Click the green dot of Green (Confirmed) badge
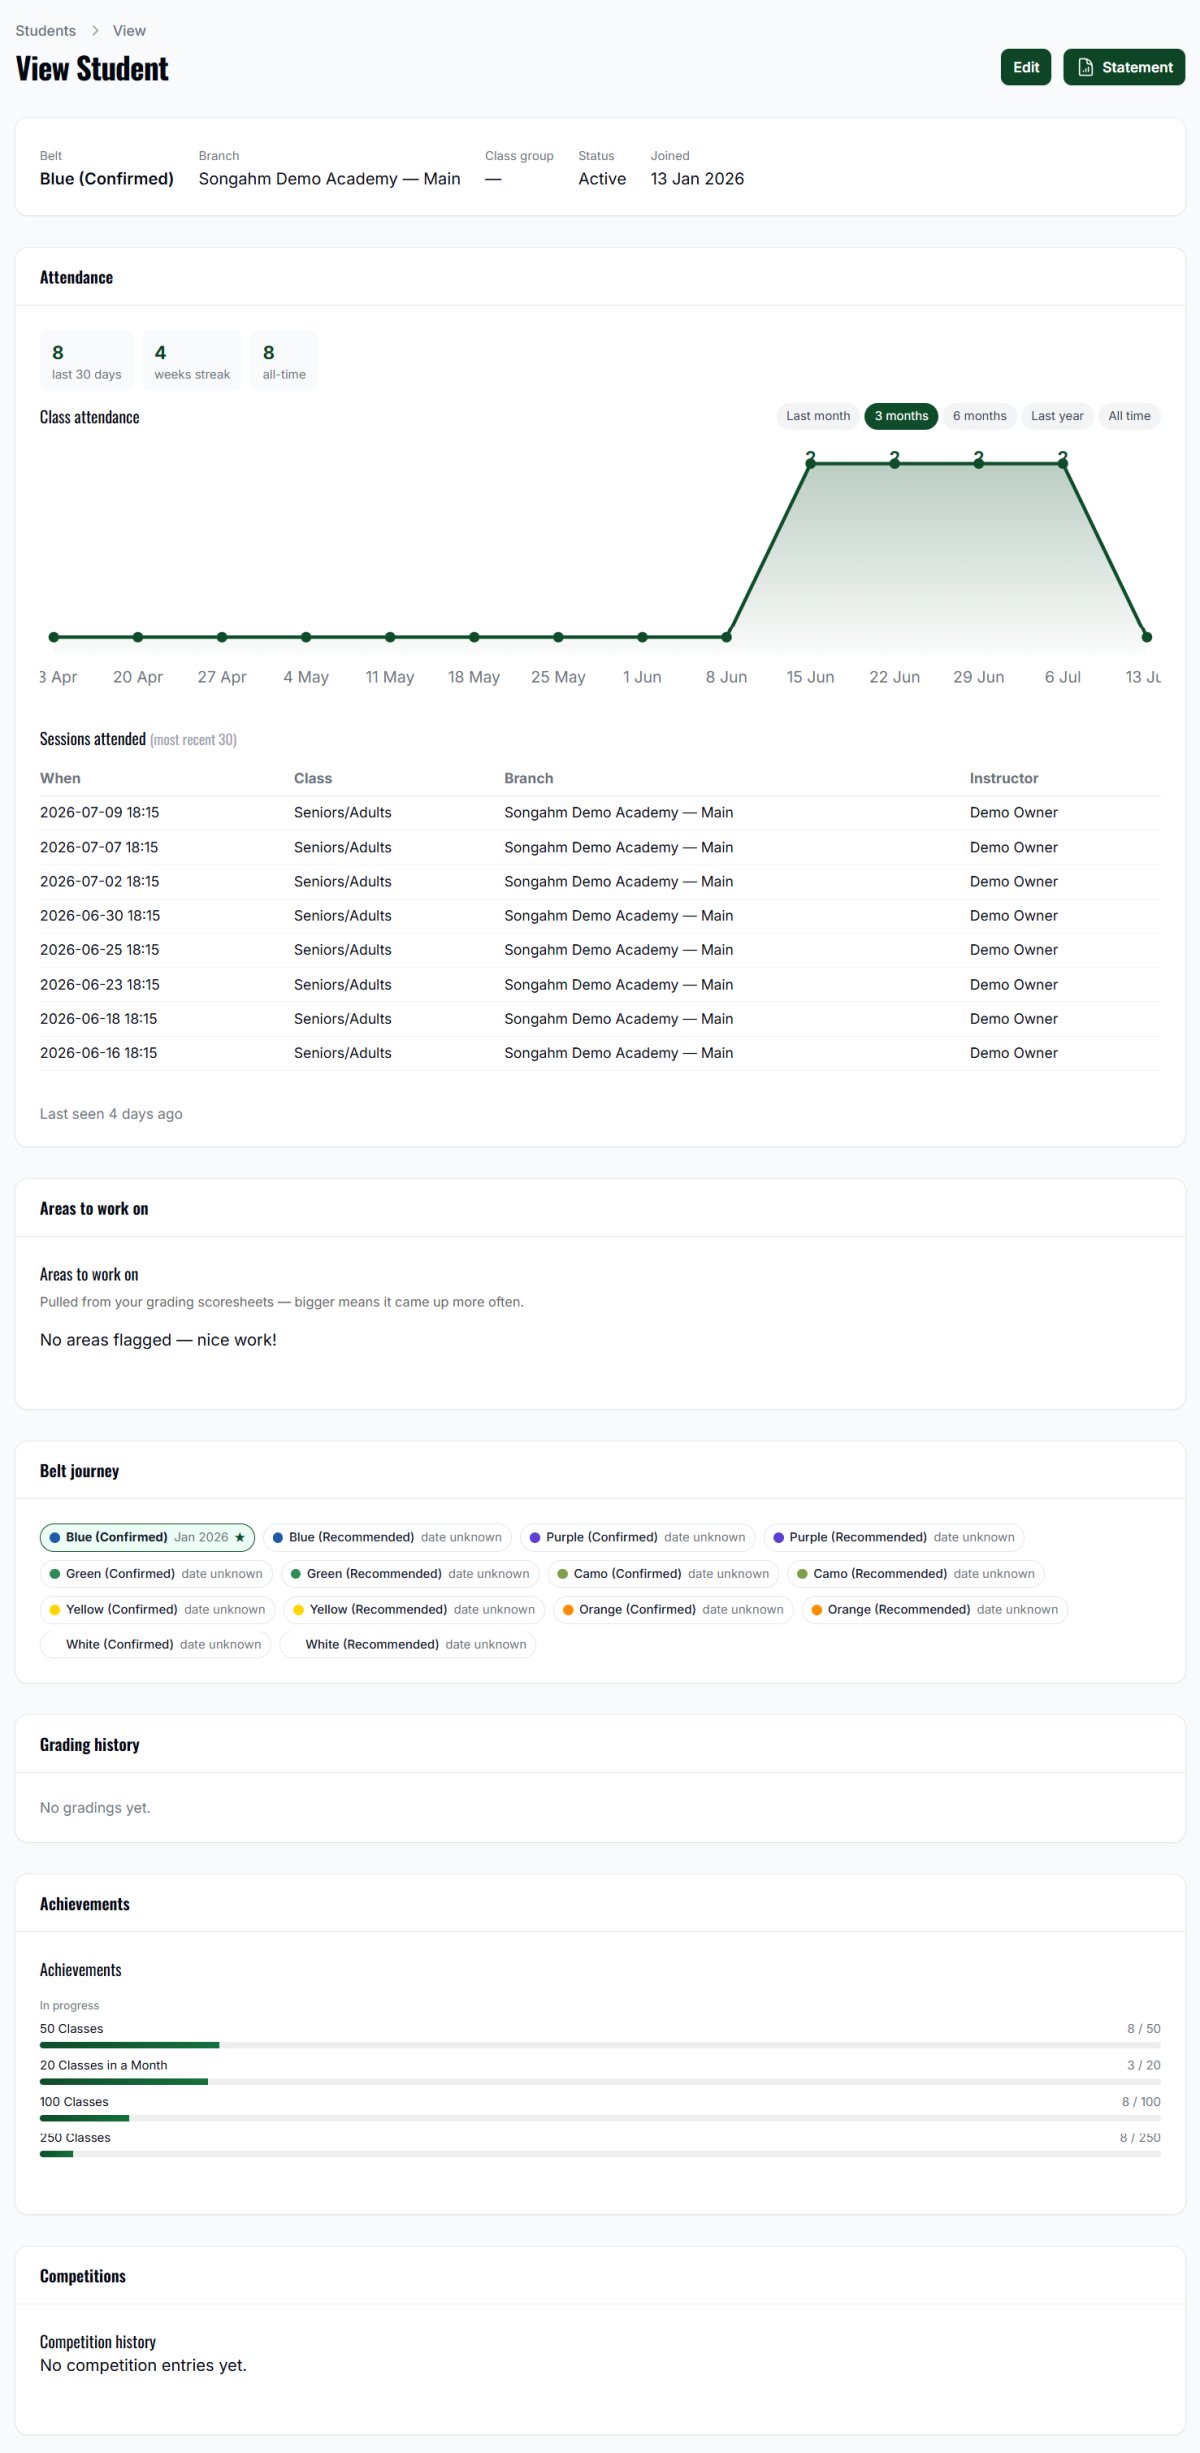 [55, 1573]
